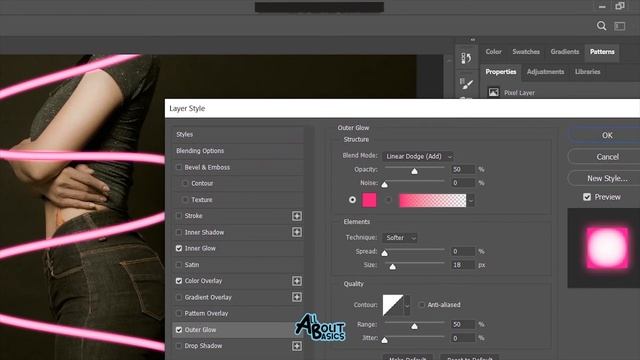Click the Range percentage field
Image resolution: width=640 pixels, height=360 pixels.
pyautogui.click(x=463, y=324)
